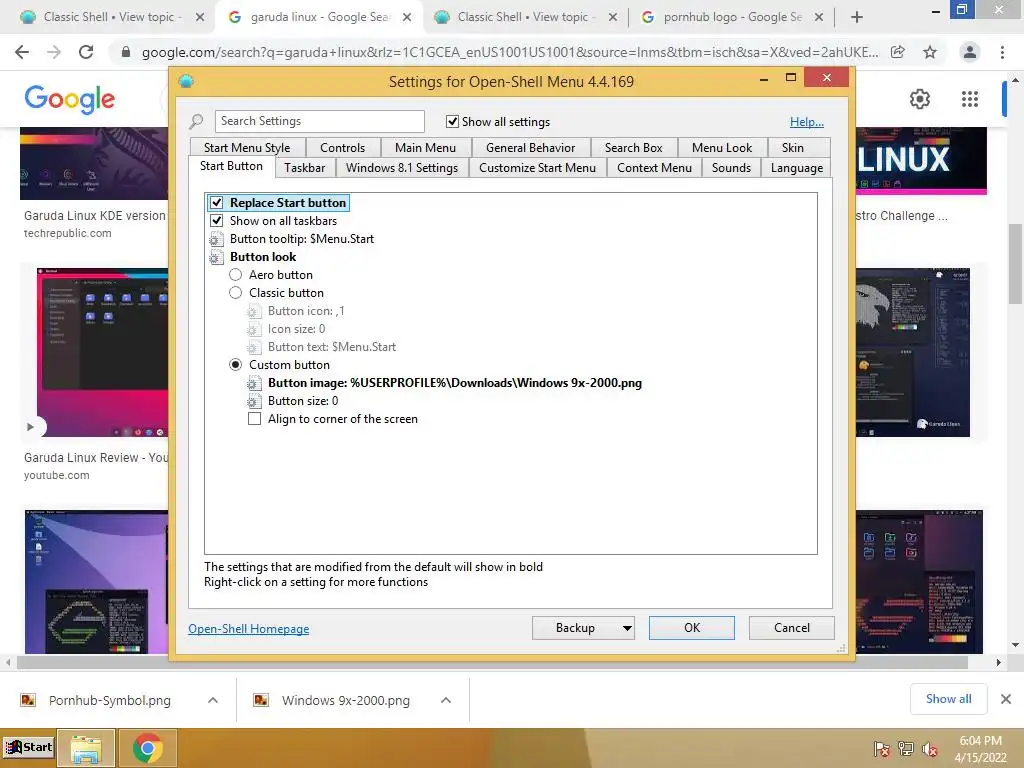Open Chrome three-dot menu
The image size is (1024, 768).
tap(1002, 52)
